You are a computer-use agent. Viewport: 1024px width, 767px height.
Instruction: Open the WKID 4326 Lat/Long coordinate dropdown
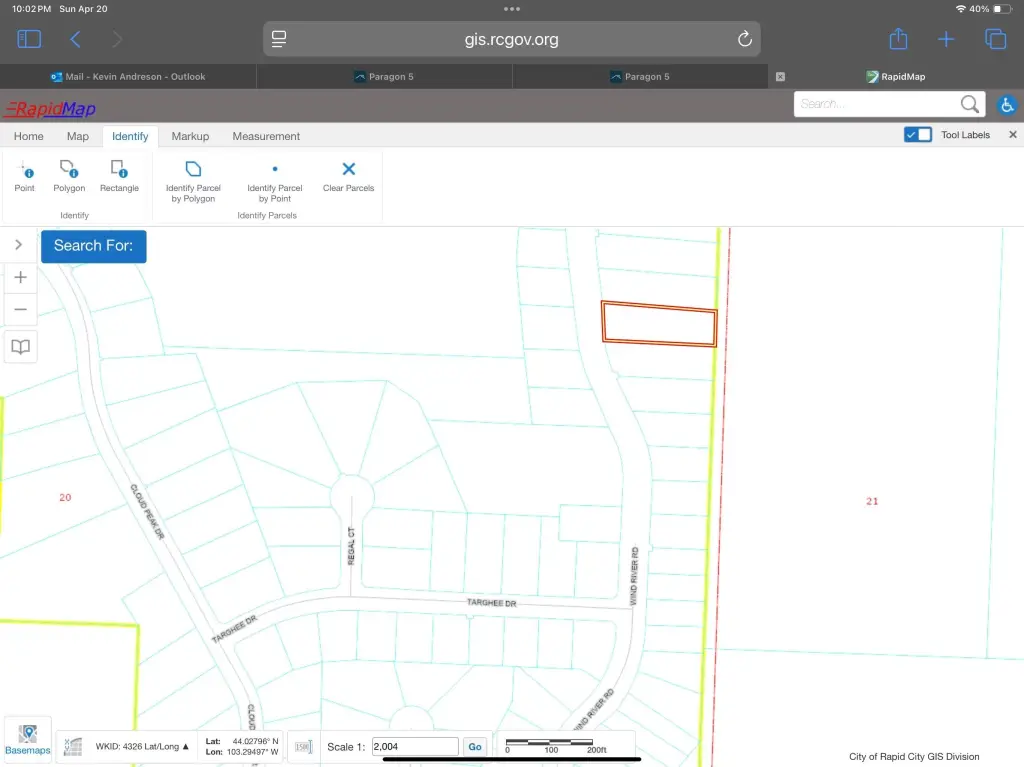click(142, 746)
